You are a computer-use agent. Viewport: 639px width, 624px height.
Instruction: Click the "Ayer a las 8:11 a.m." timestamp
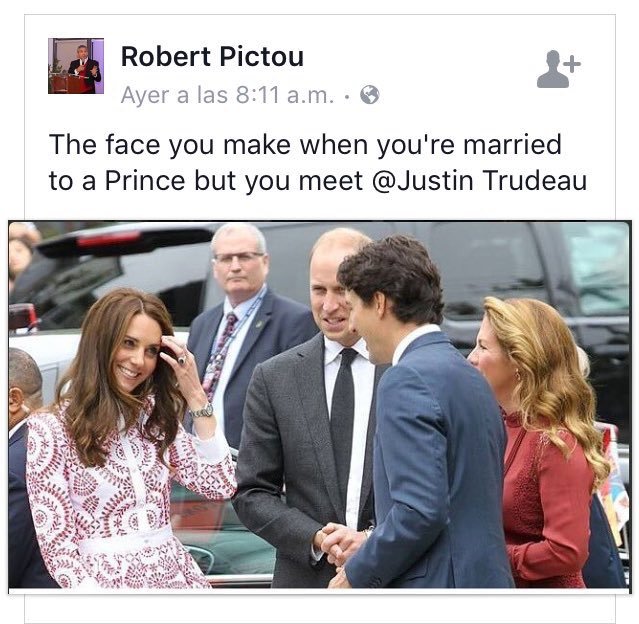tap(228, 96)
